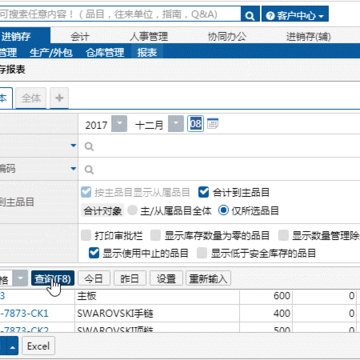Enable 显示数量管理除 checkbox
This screenshot has height=360, width=360.
(x=283, y=236)
